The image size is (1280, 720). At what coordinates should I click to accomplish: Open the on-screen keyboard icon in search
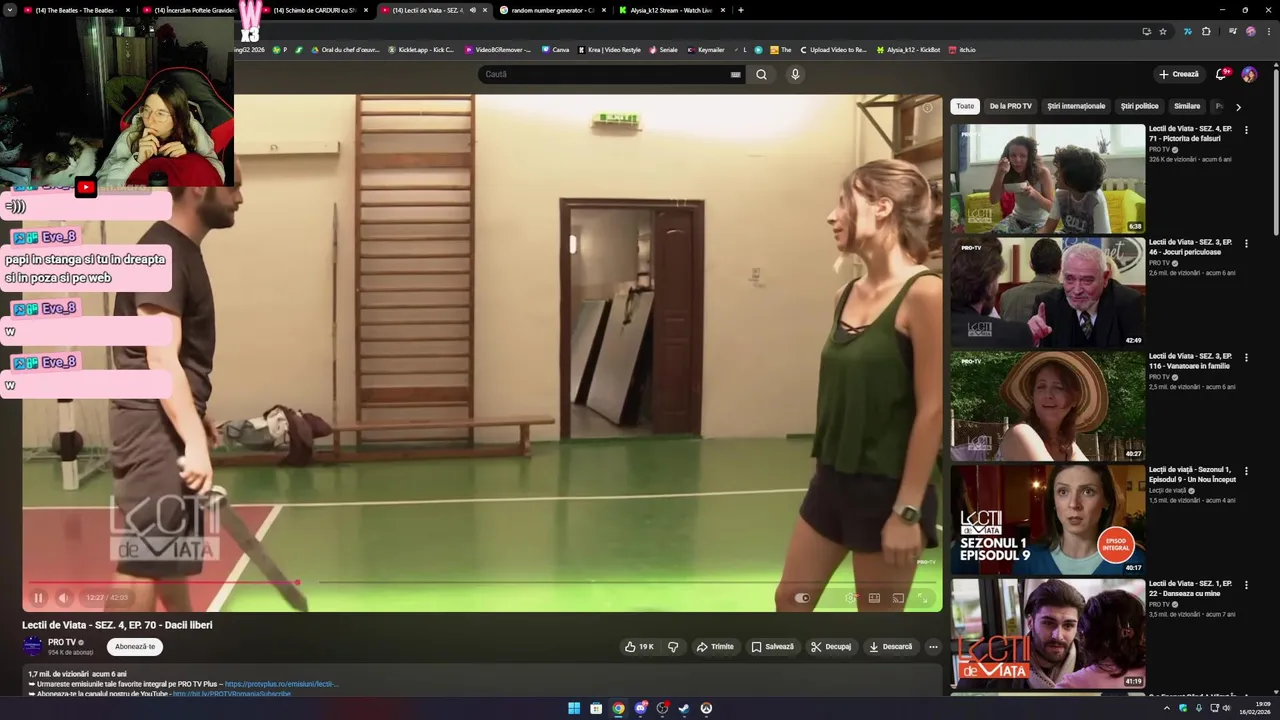pyautogui.click(x=736, y=74)
